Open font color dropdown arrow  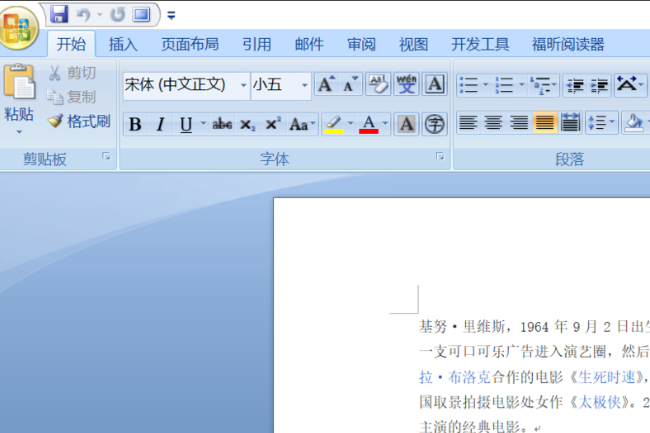(386, 123)
